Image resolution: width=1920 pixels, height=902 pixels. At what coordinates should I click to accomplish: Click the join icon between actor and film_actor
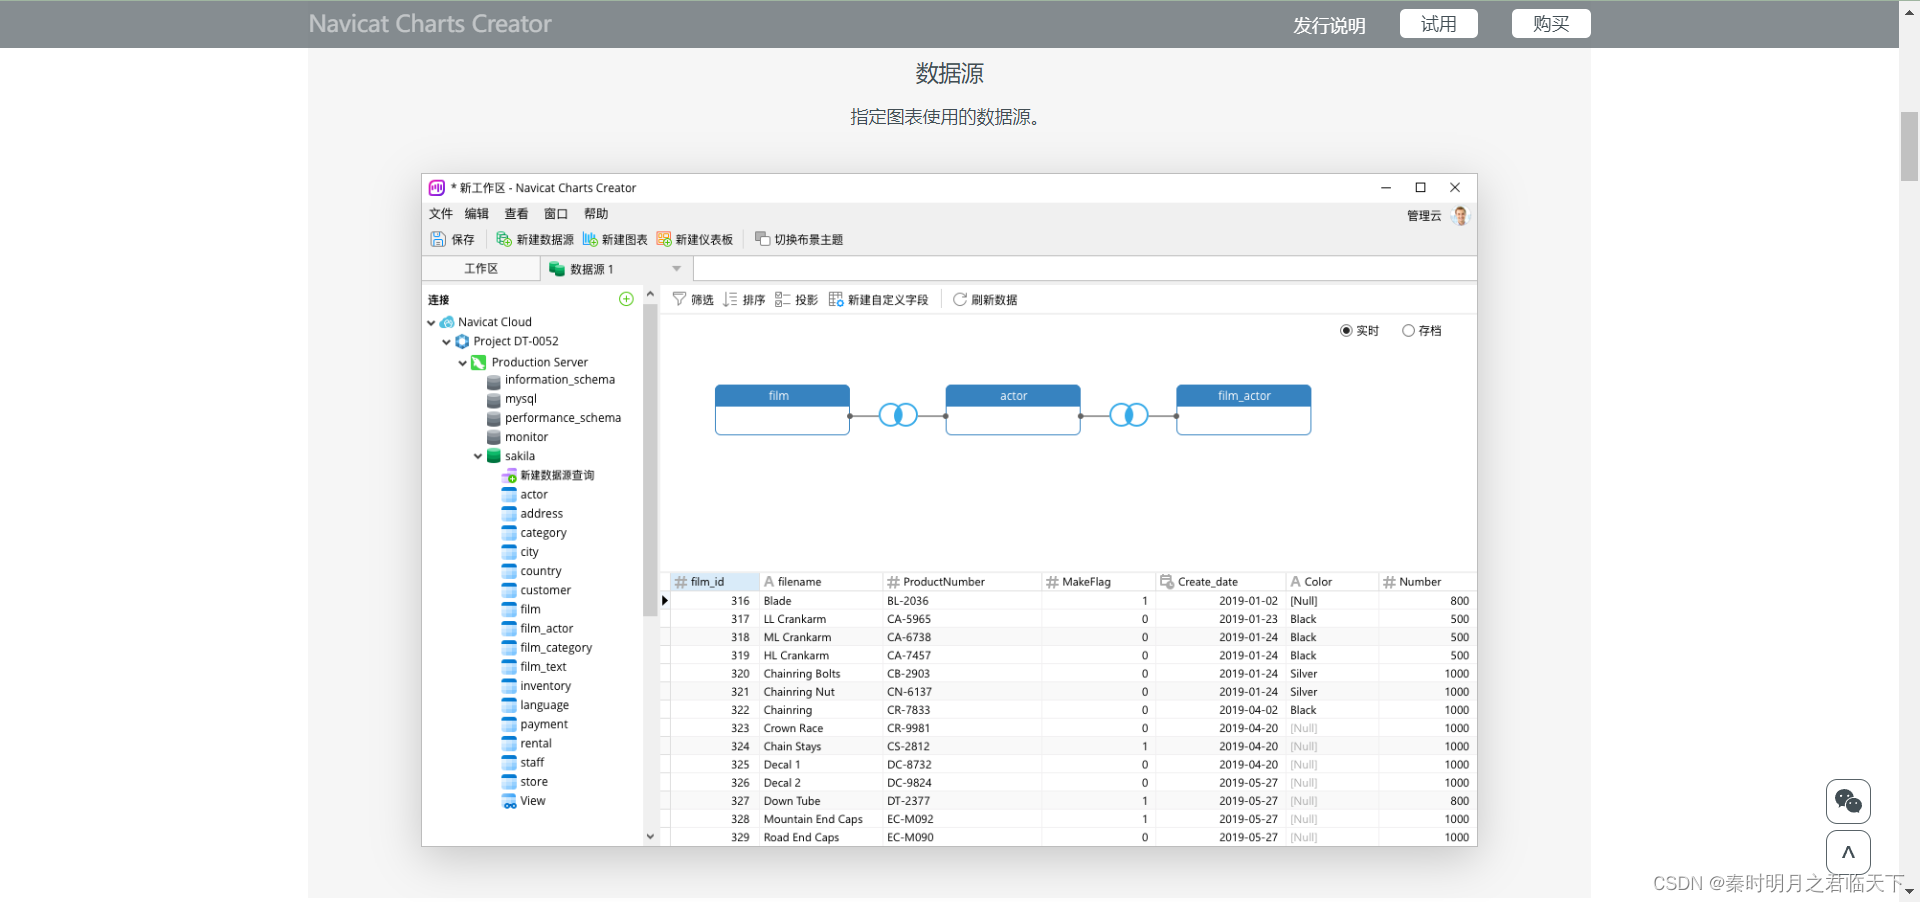[1129, 415]
